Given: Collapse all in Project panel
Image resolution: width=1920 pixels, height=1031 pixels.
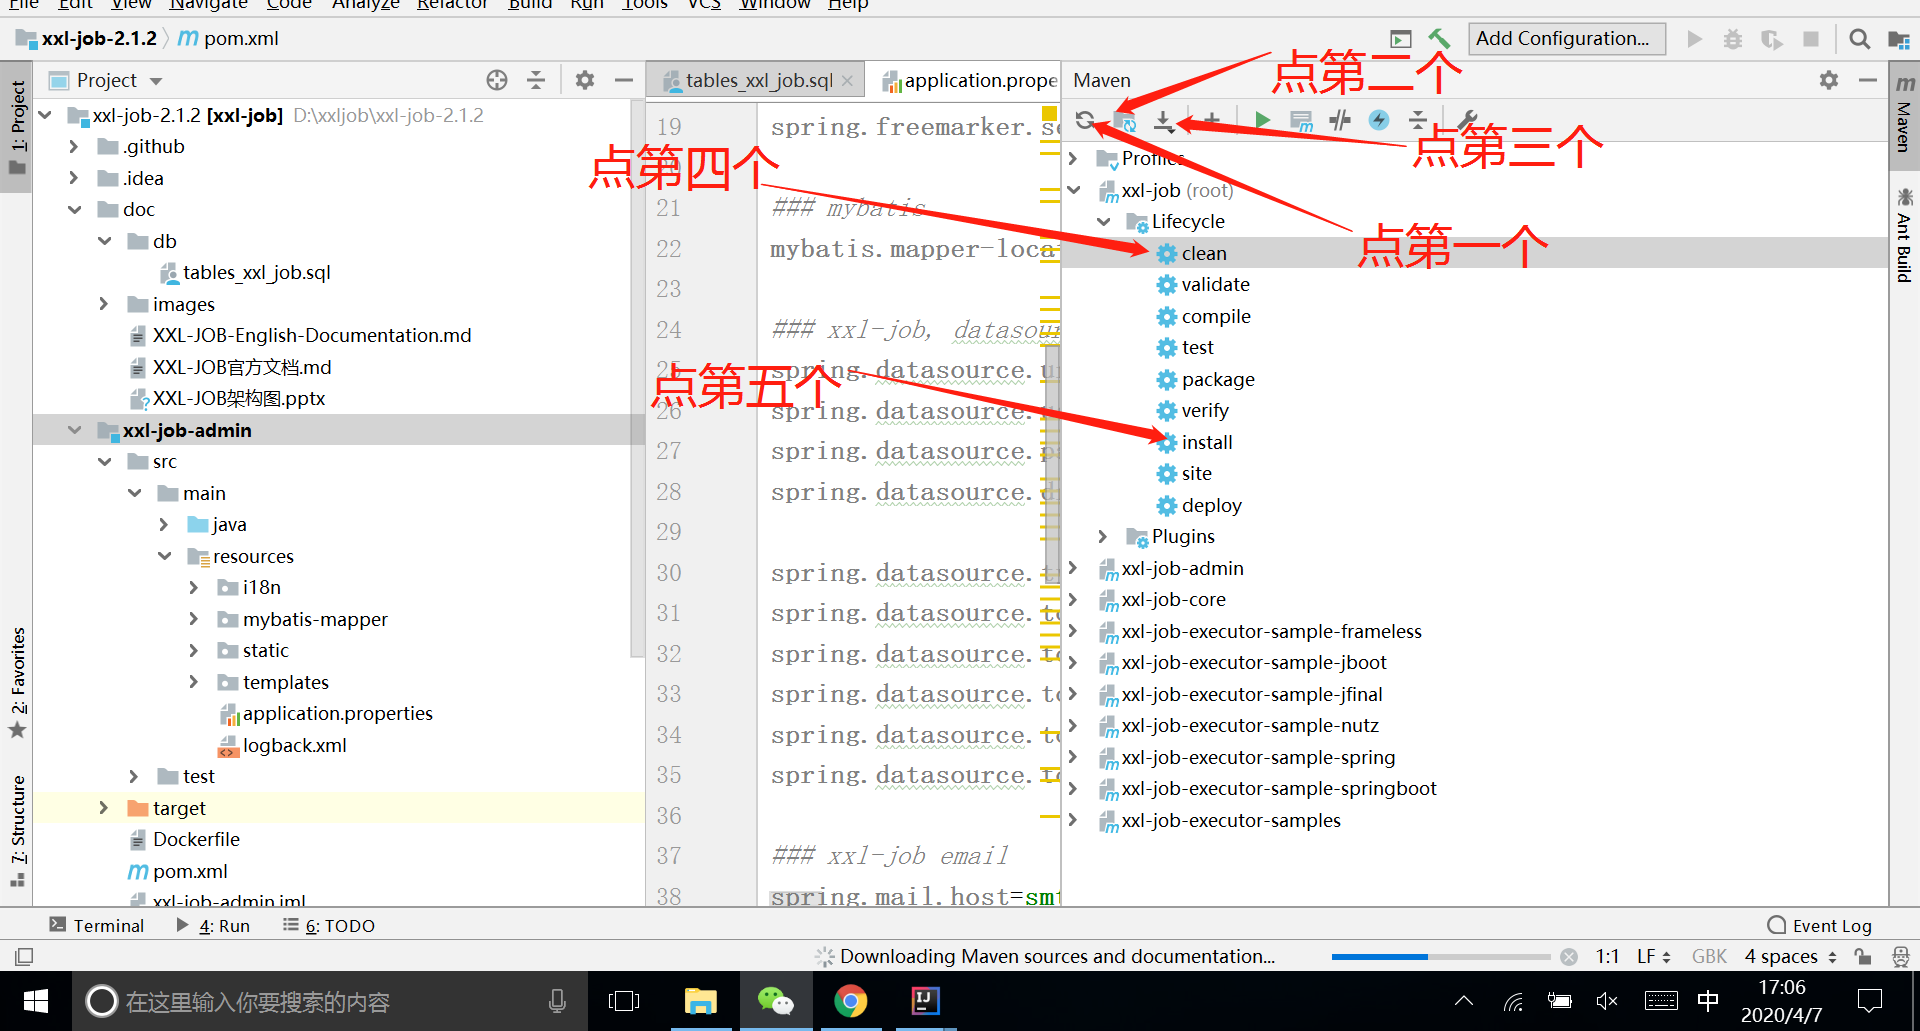Looking at the screenshot, I should 536,80.
